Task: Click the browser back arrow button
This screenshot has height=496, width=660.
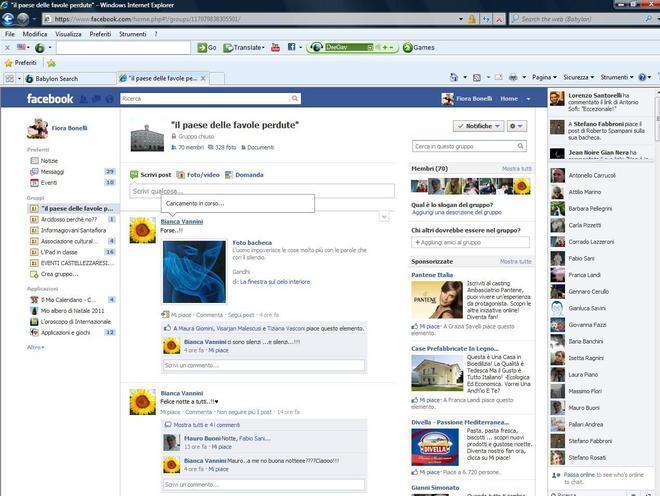Action: pos(8,19)
